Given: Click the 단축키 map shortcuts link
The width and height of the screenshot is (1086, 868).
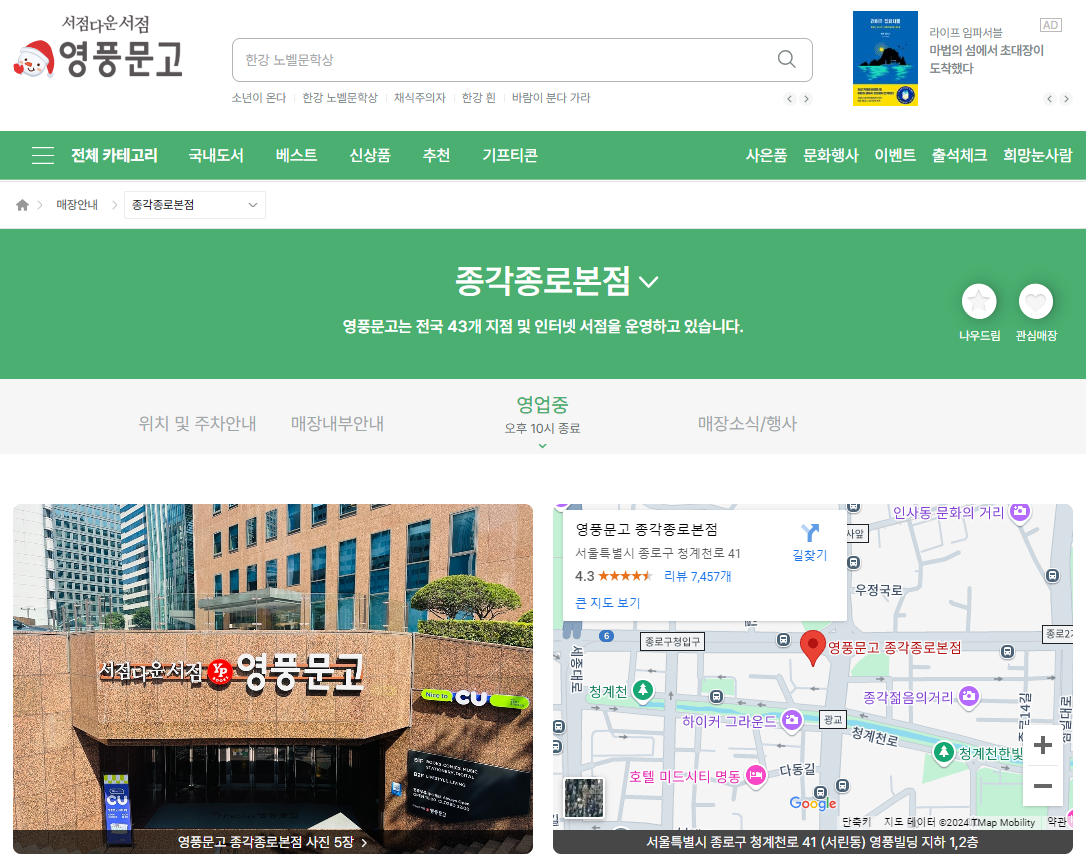Looking at the screenshot, I should [x=856, y=822].
